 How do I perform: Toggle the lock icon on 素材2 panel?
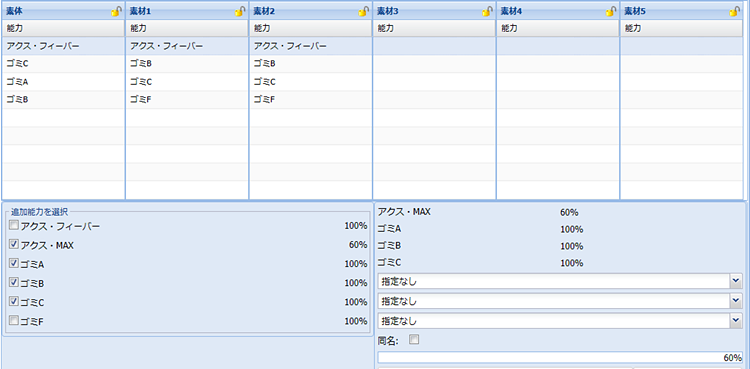point(364,11)
